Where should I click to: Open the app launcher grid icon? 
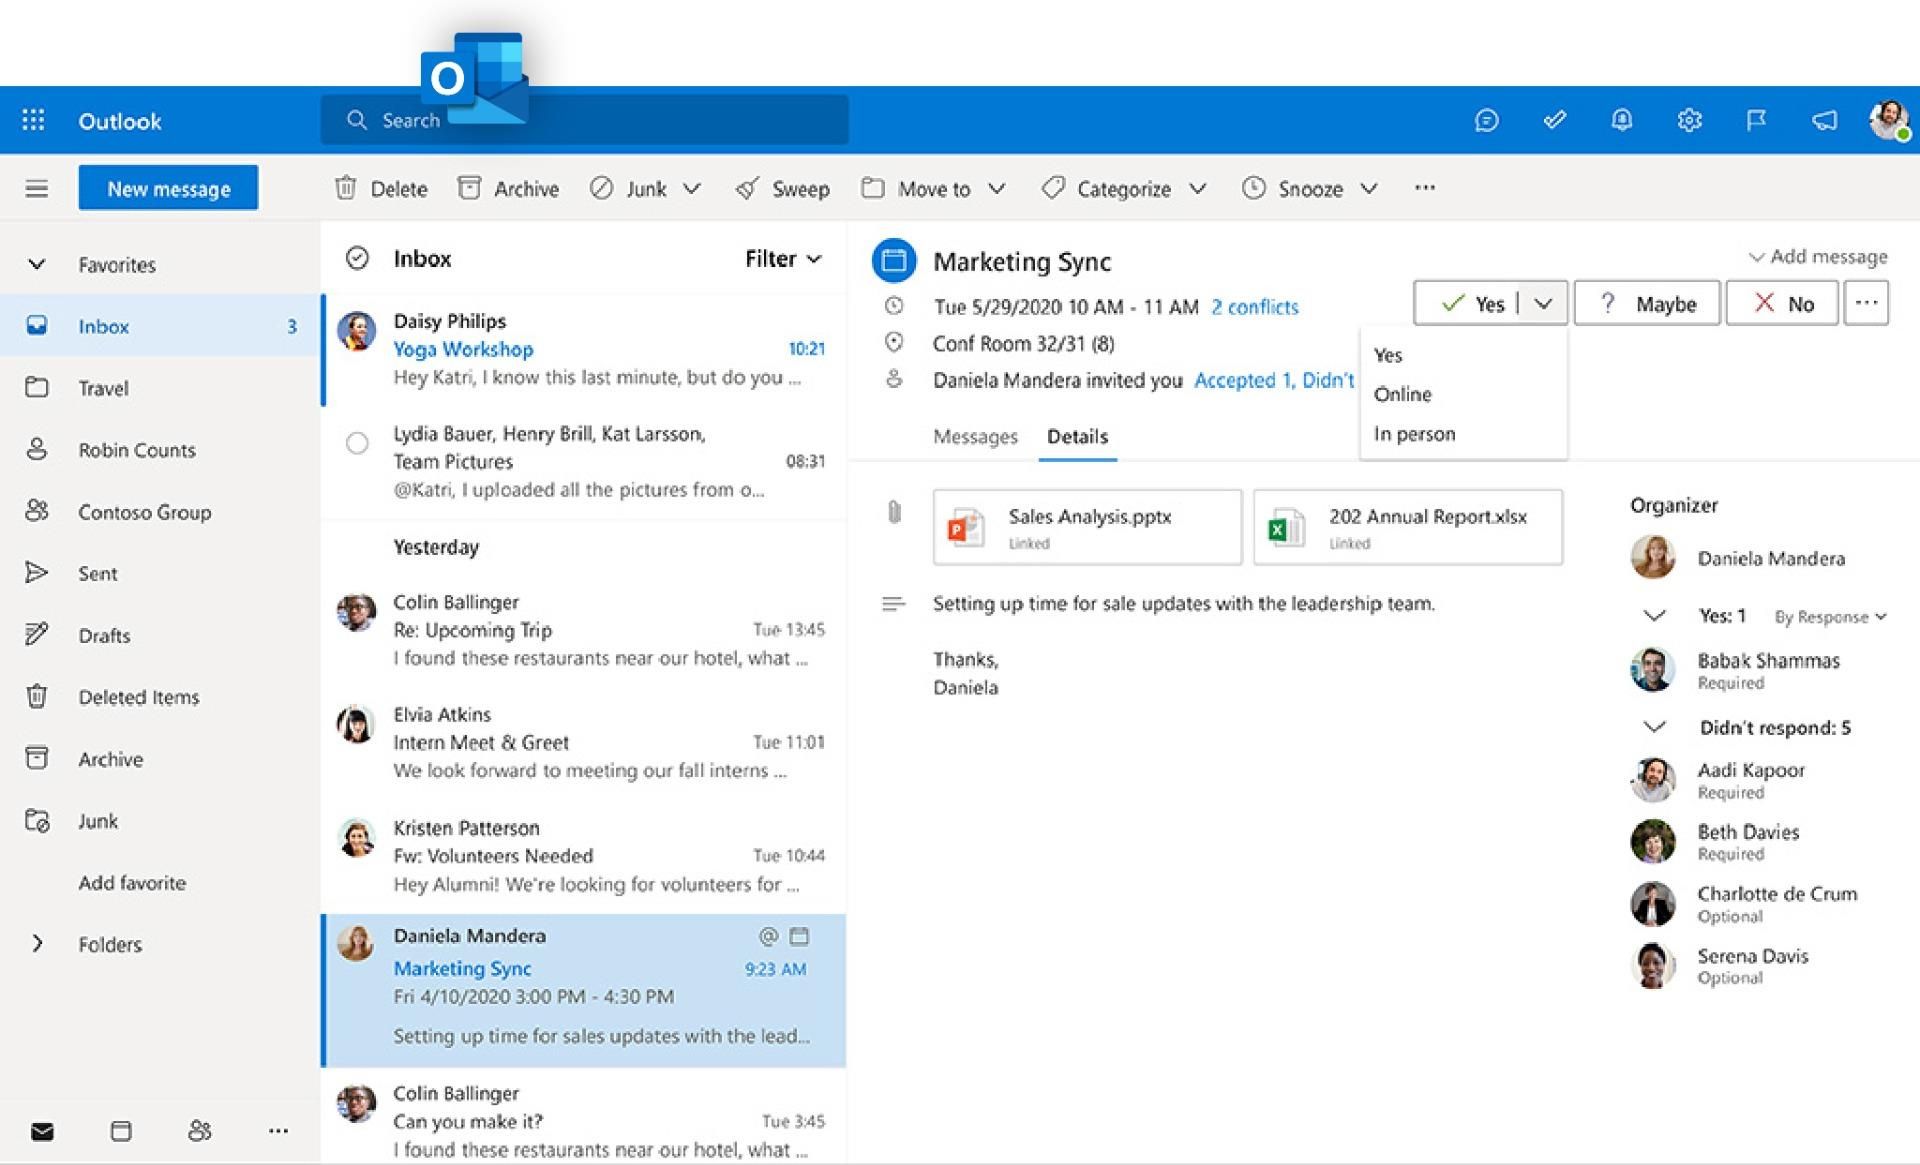(x=33, y=120)
